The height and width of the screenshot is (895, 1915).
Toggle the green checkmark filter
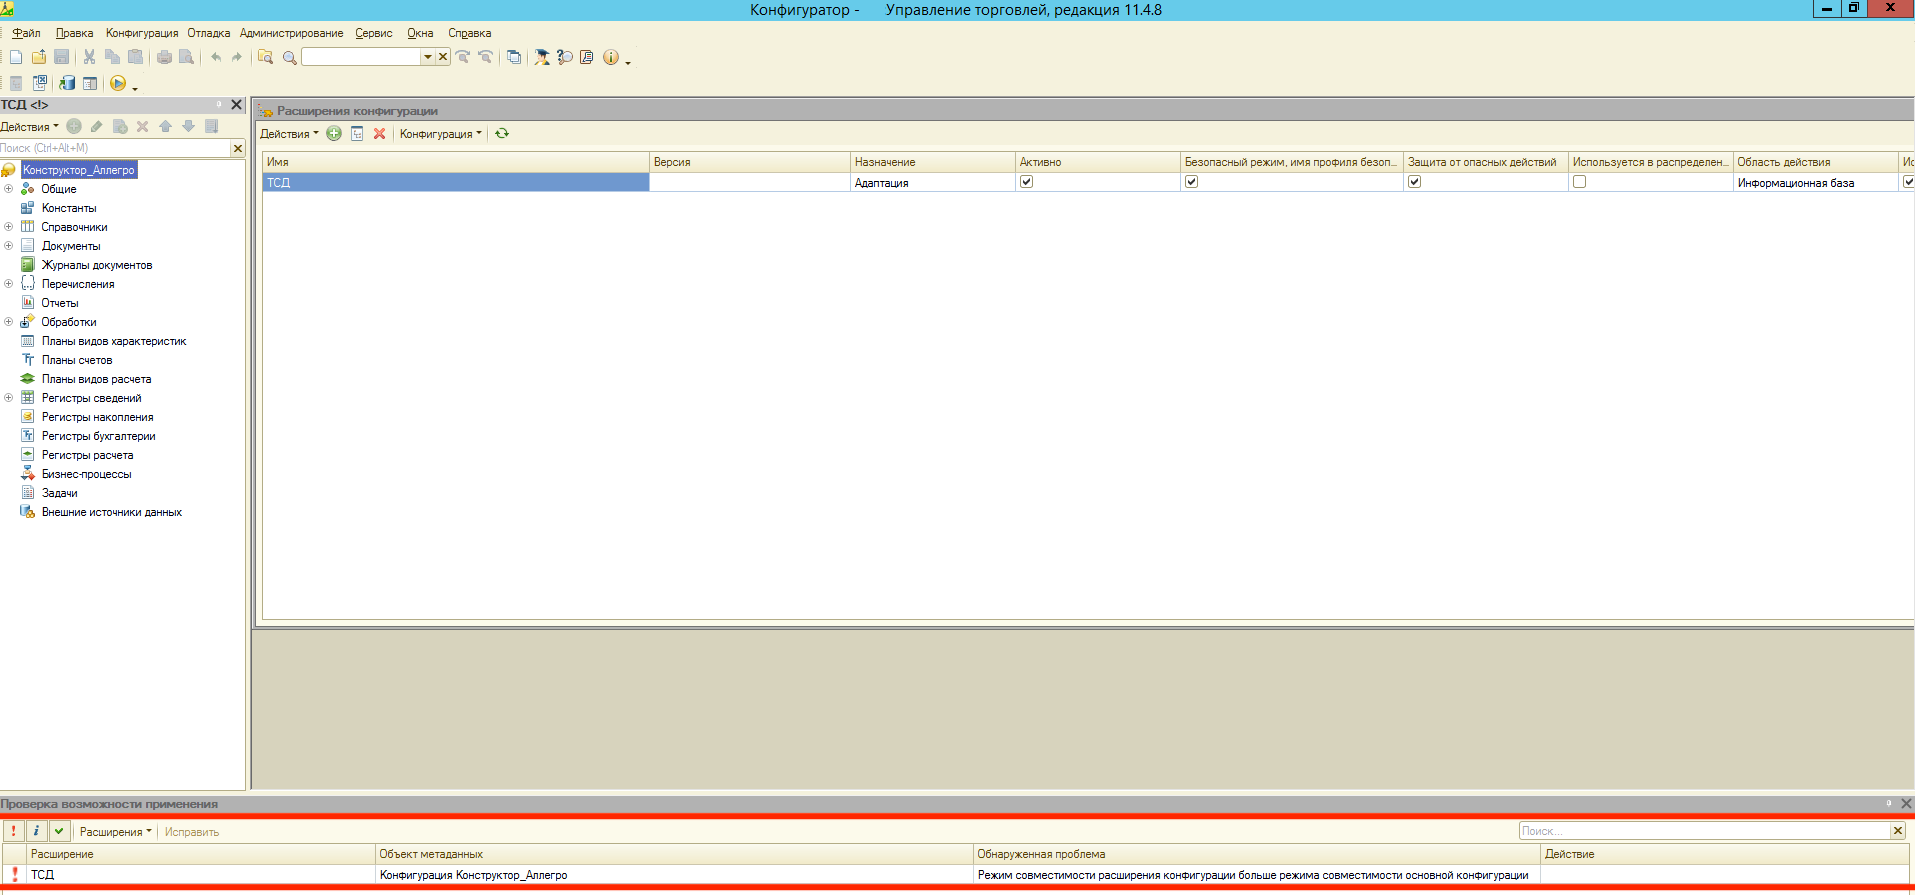click(59, 831)
